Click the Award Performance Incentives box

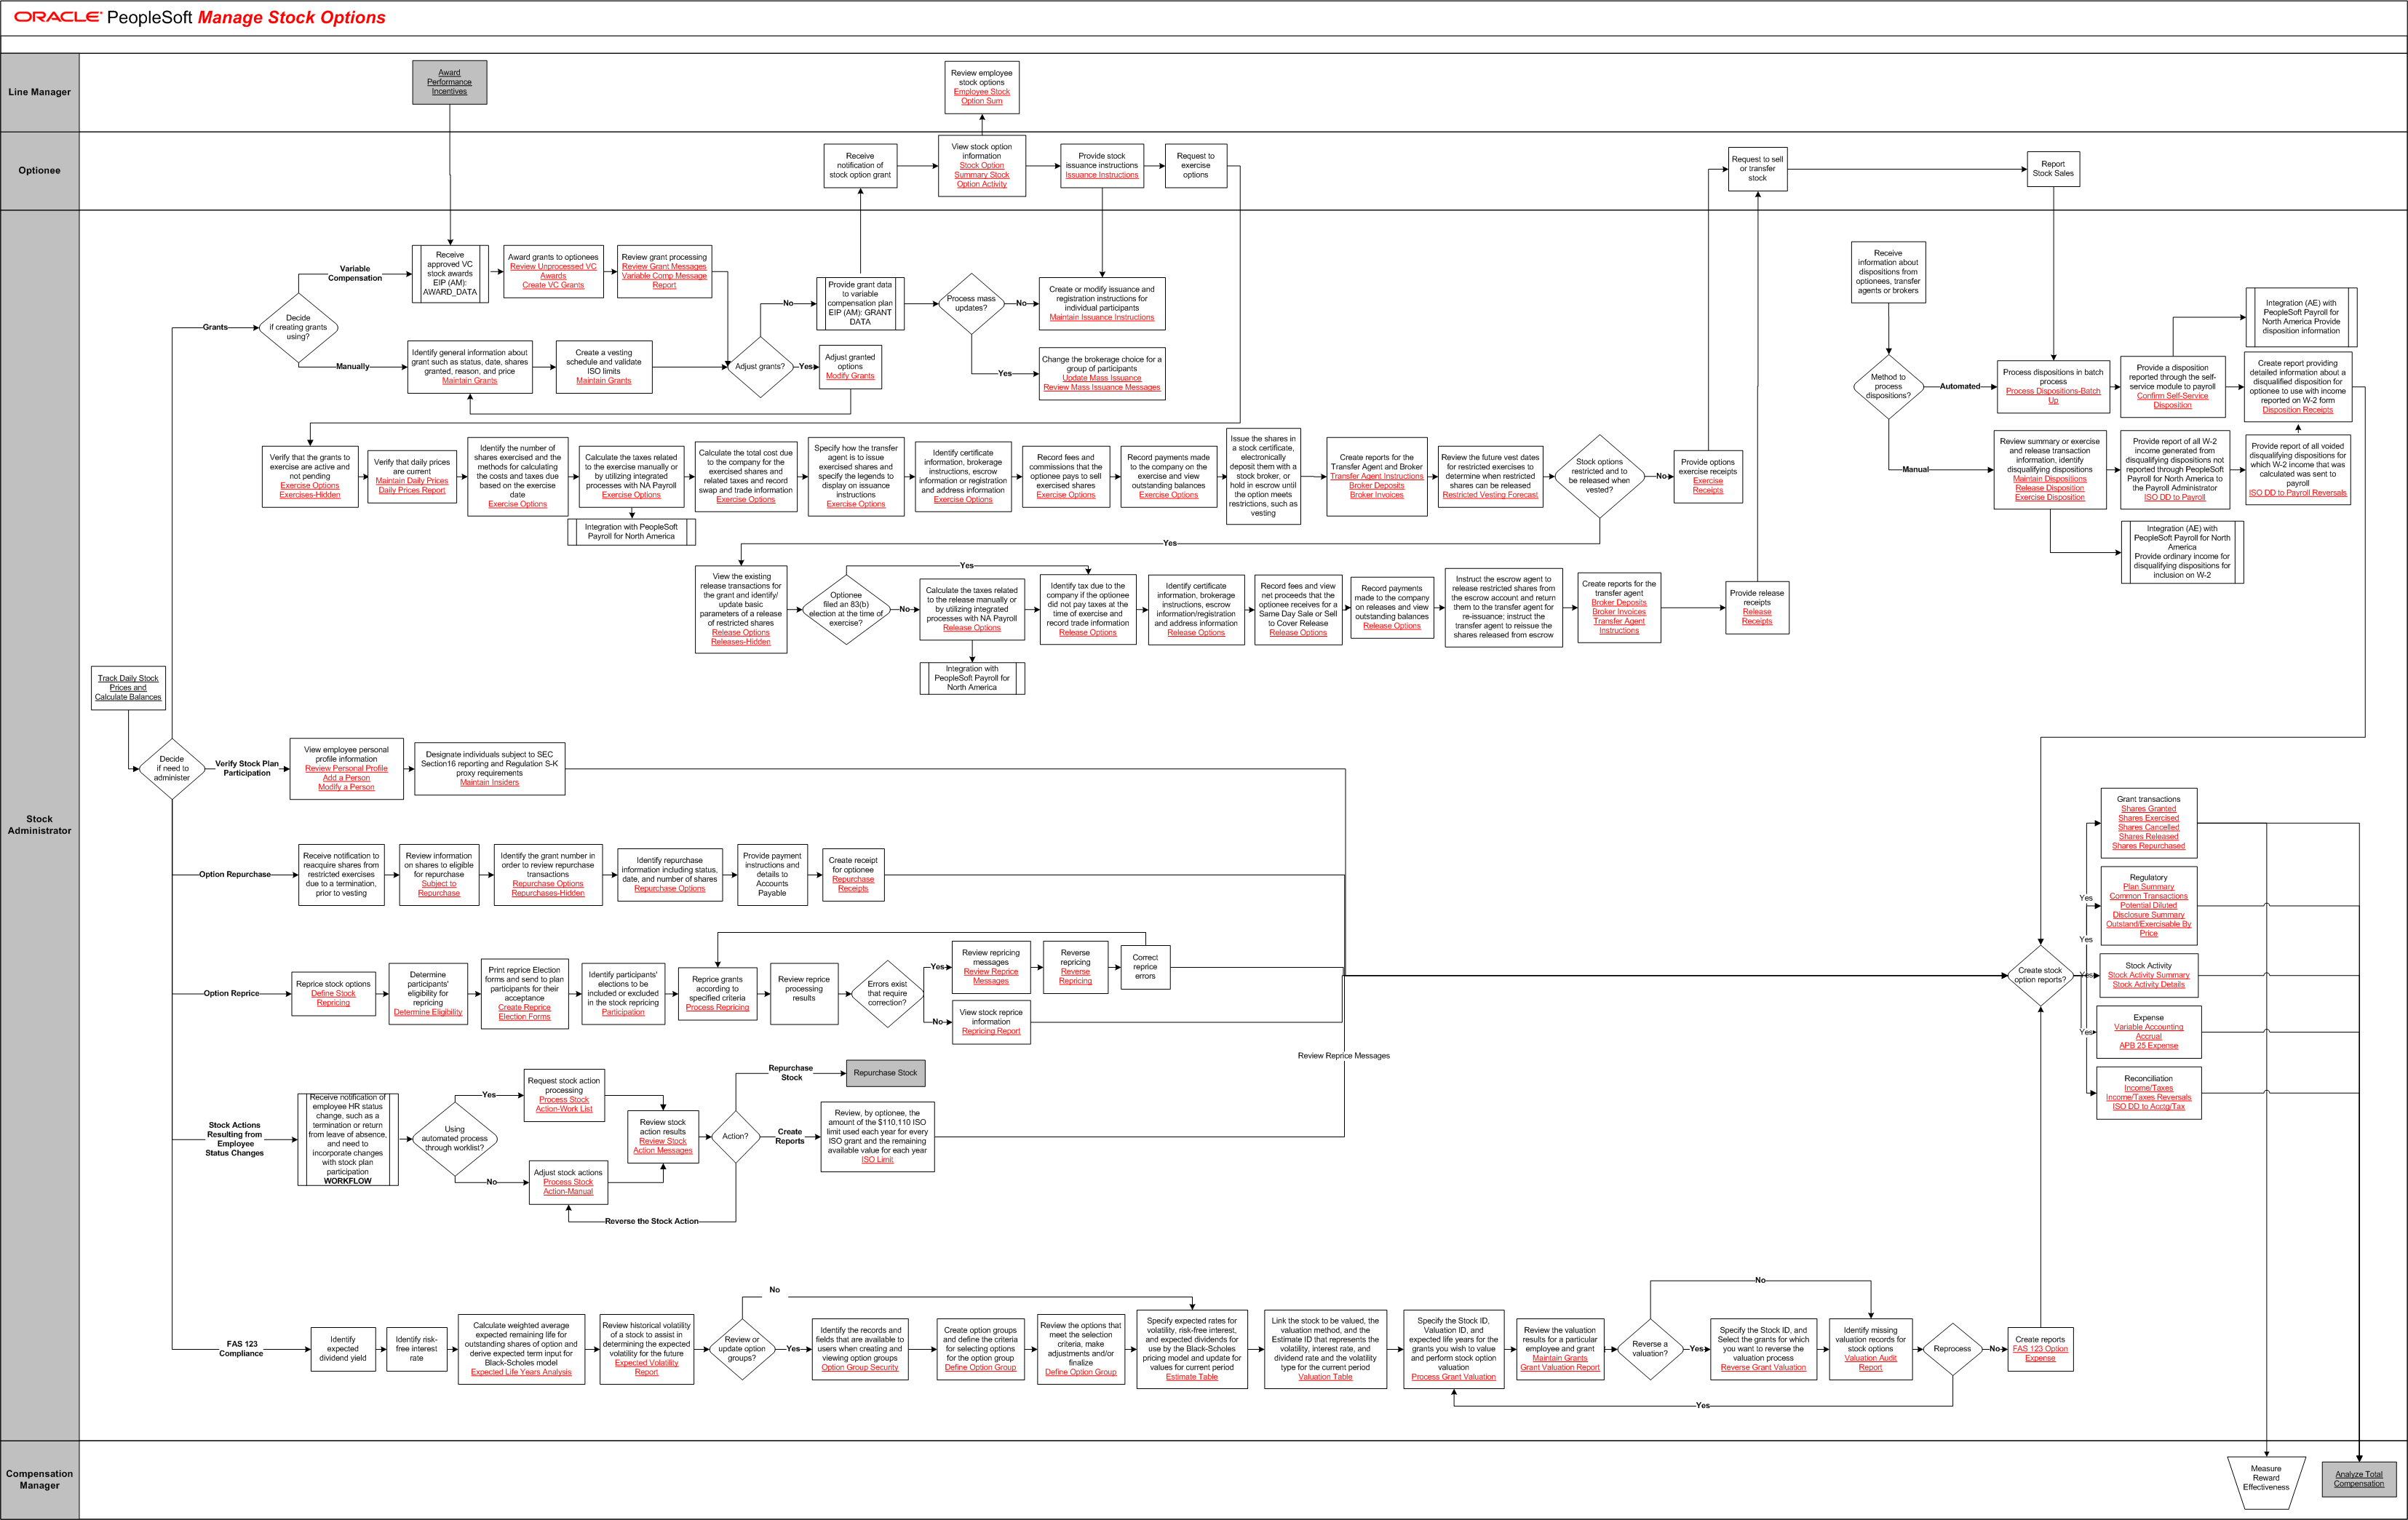click(449, 82)
